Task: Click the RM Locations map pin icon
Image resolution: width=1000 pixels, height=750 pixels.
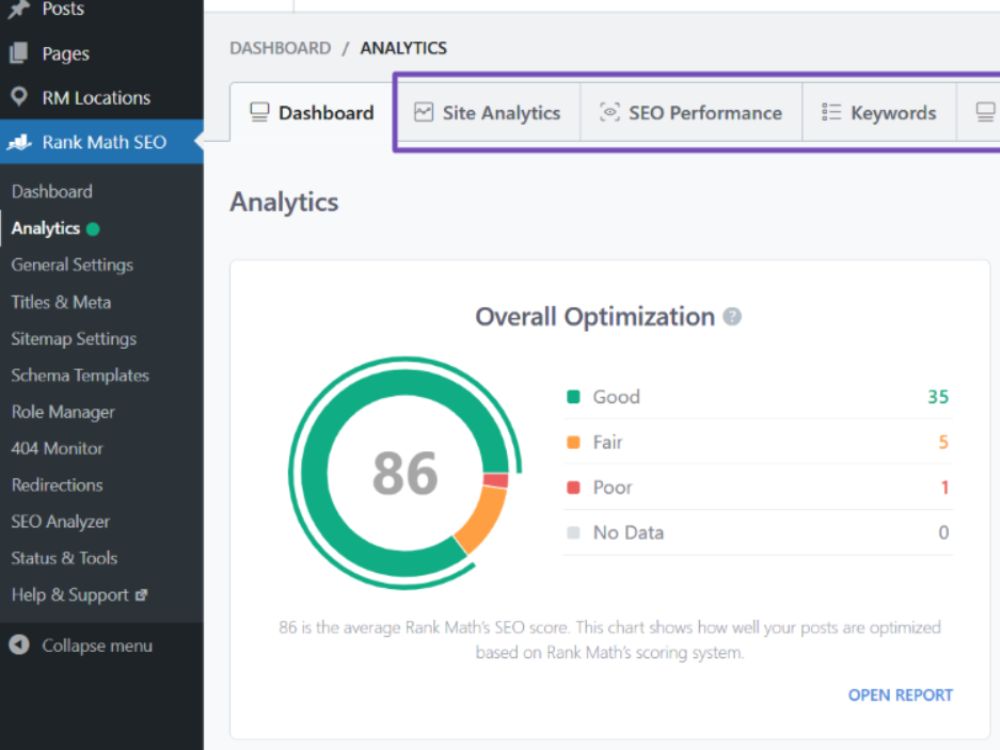Action: coord(19,97)
